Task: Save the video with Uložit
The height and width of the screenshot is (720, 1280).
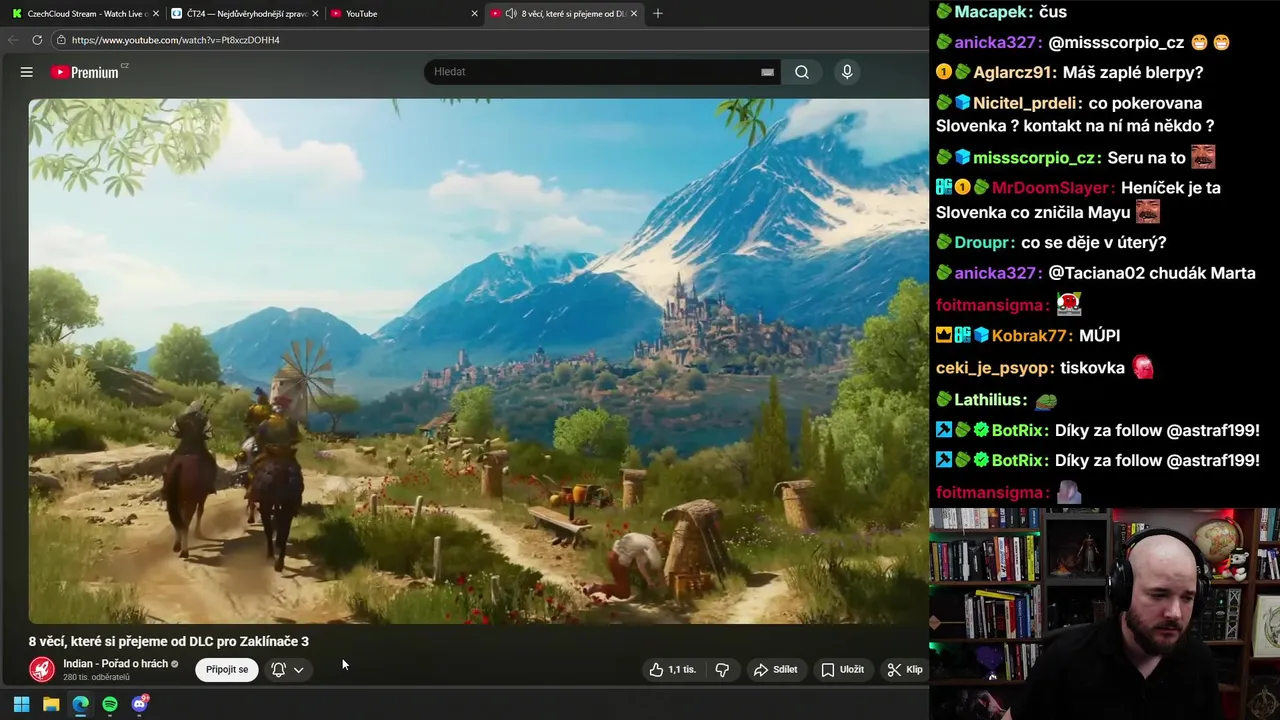Action: [842, 670]
